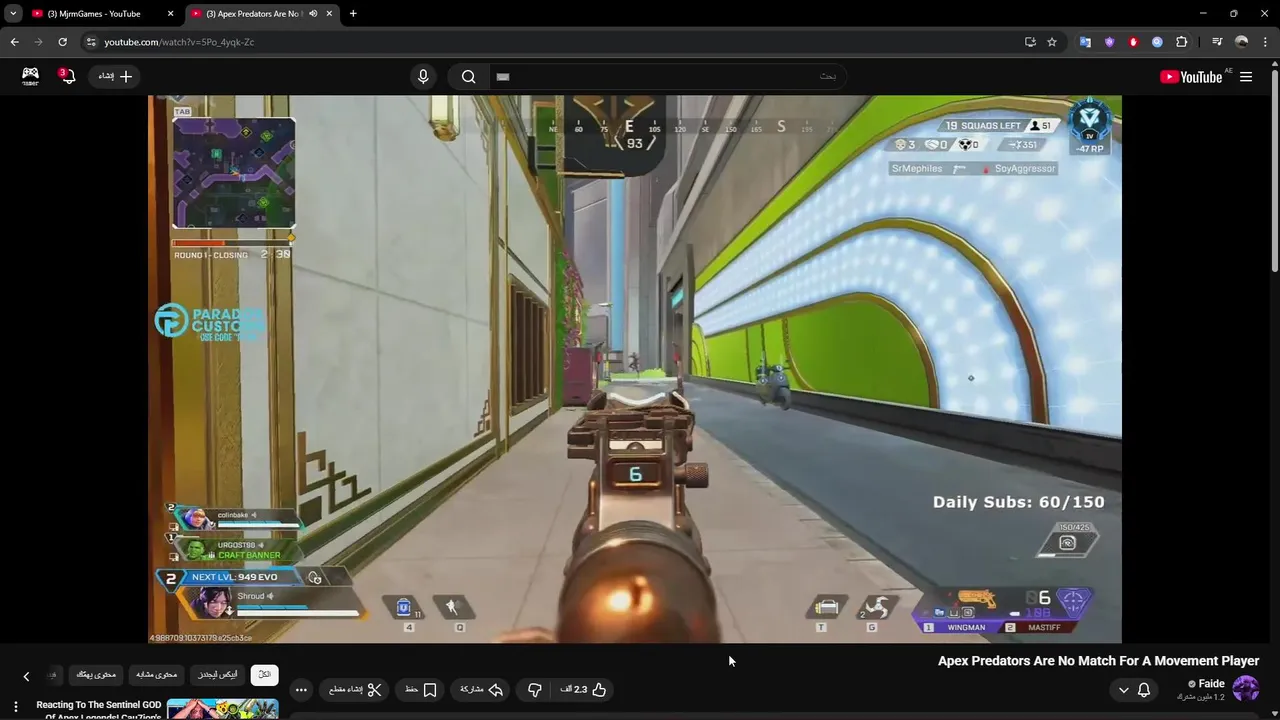Like the video with thumbs up
Viewport: 1280px width, 720px height.
(583, 690)
